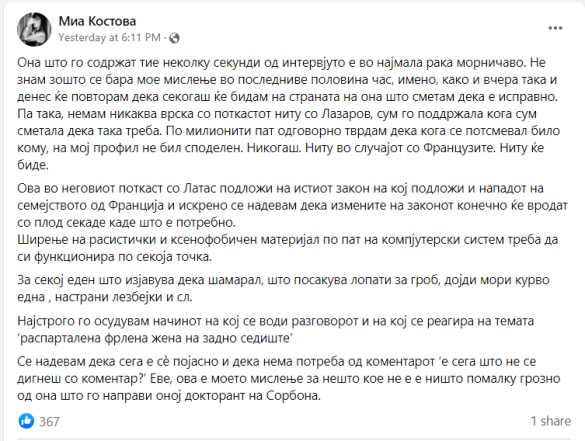Open the Миа Костова profile name link
This screenshot has height=441, width=585.
[x=97, y=21]
